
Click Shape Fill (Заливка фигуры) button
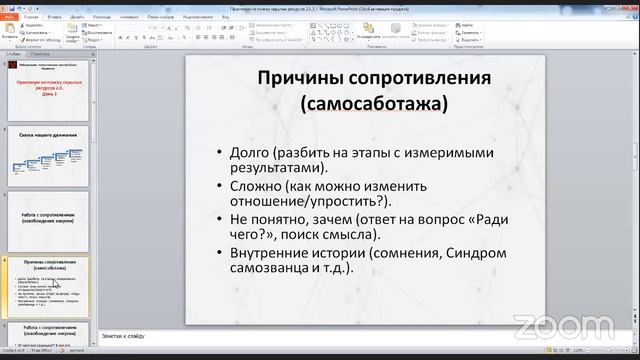[x=431, y=25]
